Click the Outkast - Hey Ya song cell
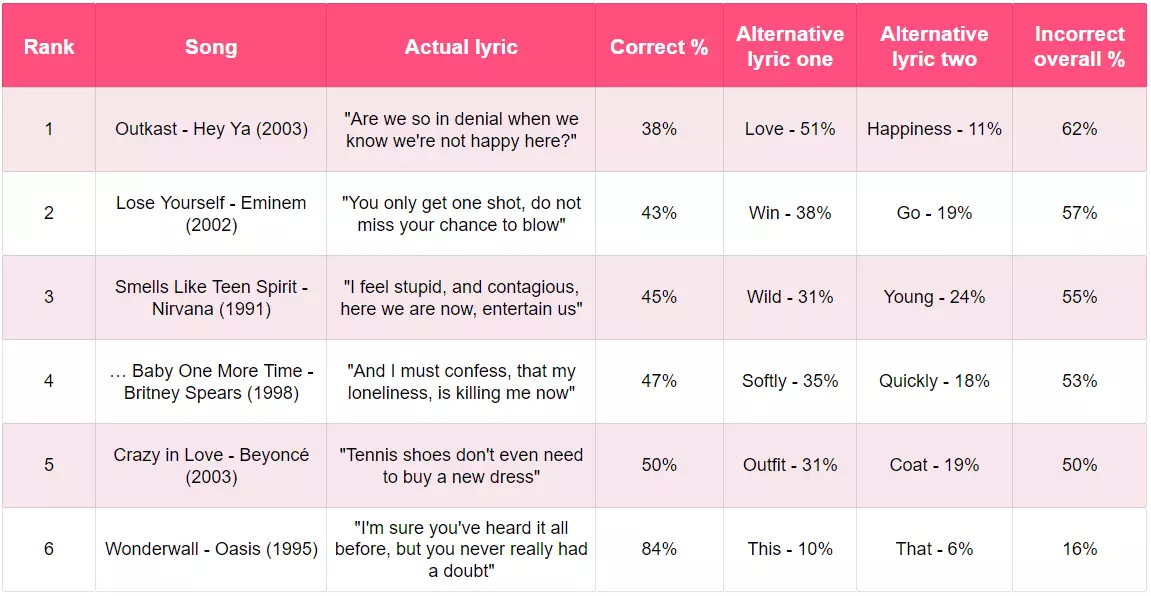Image resolution: width=1151 pixels, height=596 pixels. coord(211,129)
